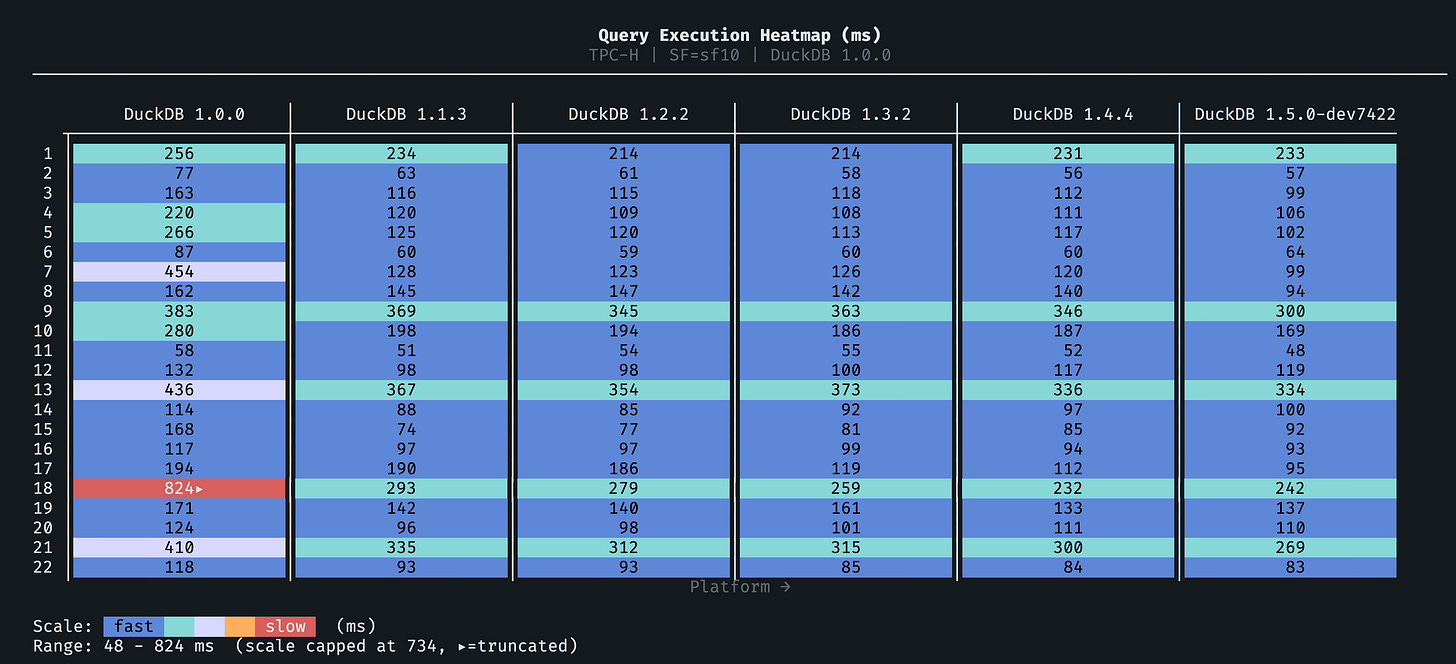Click the 345 cell under DuckDB 1.2.2

[624, 311]
